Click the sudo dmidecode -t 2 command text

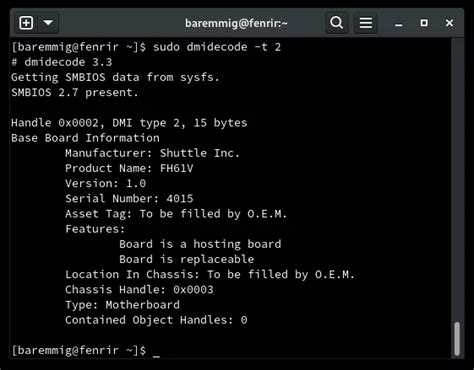pyautogui.click(x=217, y=47)
